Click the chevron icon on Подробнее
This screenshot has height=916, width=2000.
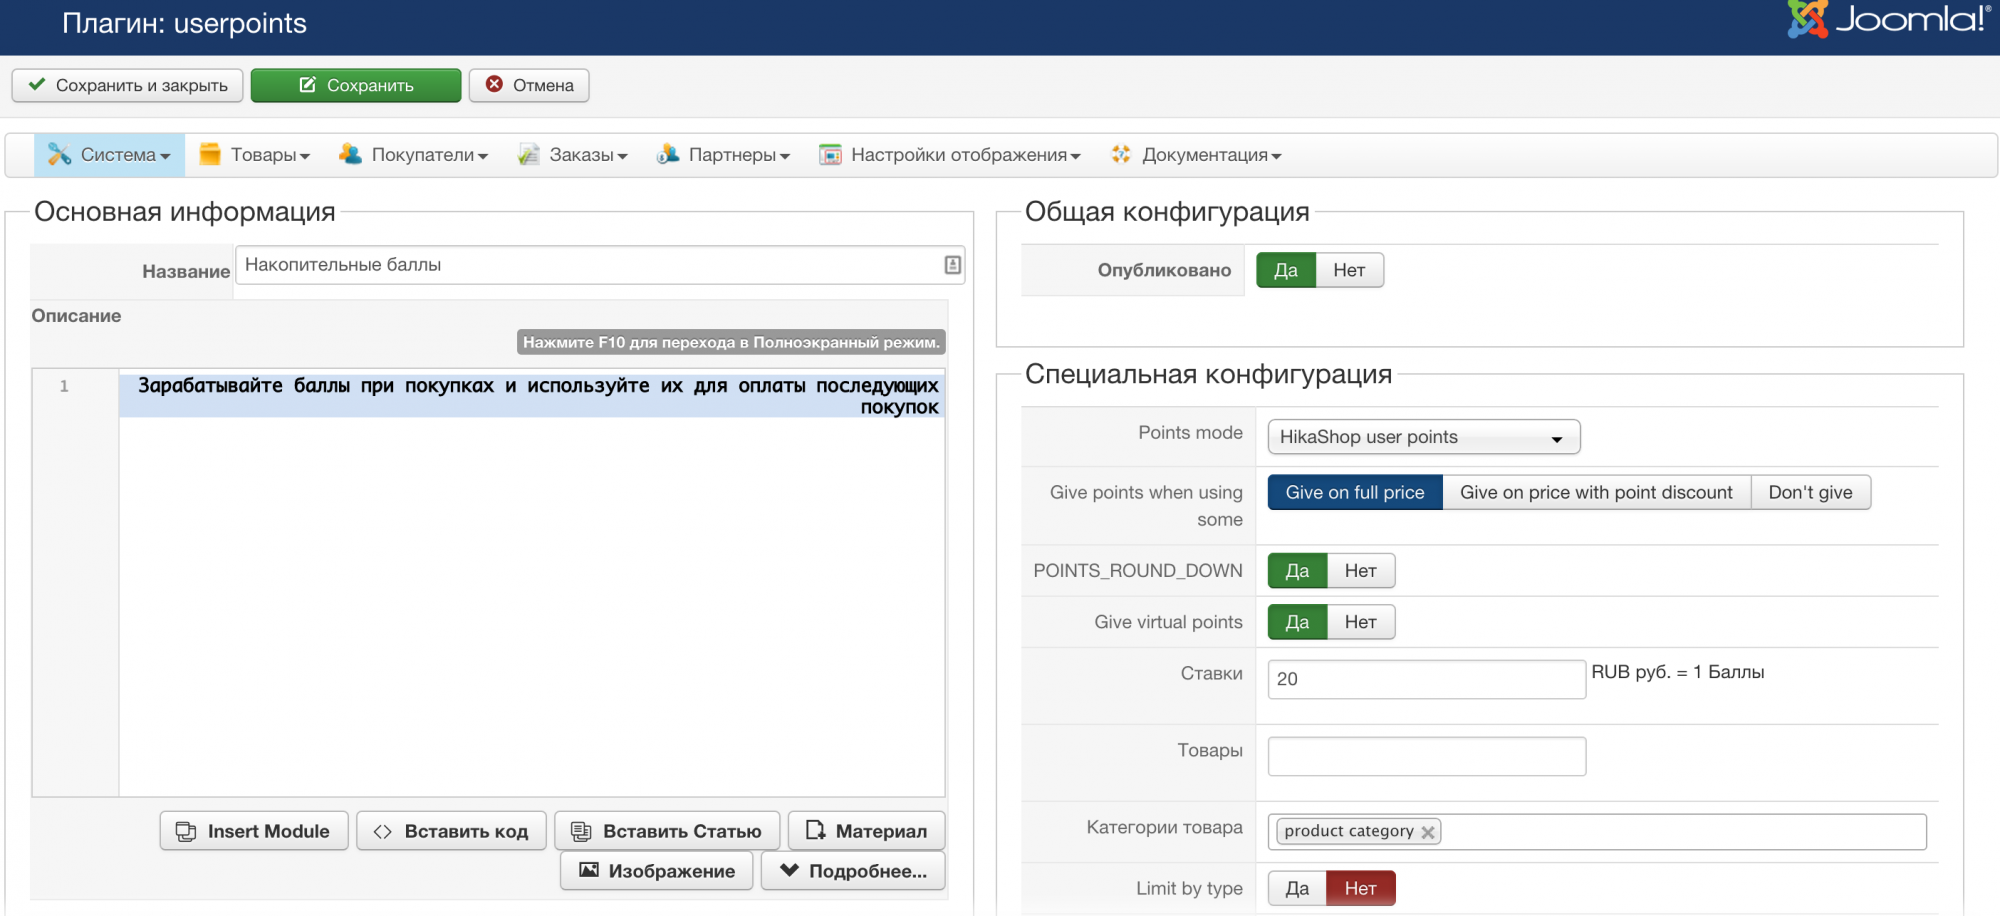(789, 870)
